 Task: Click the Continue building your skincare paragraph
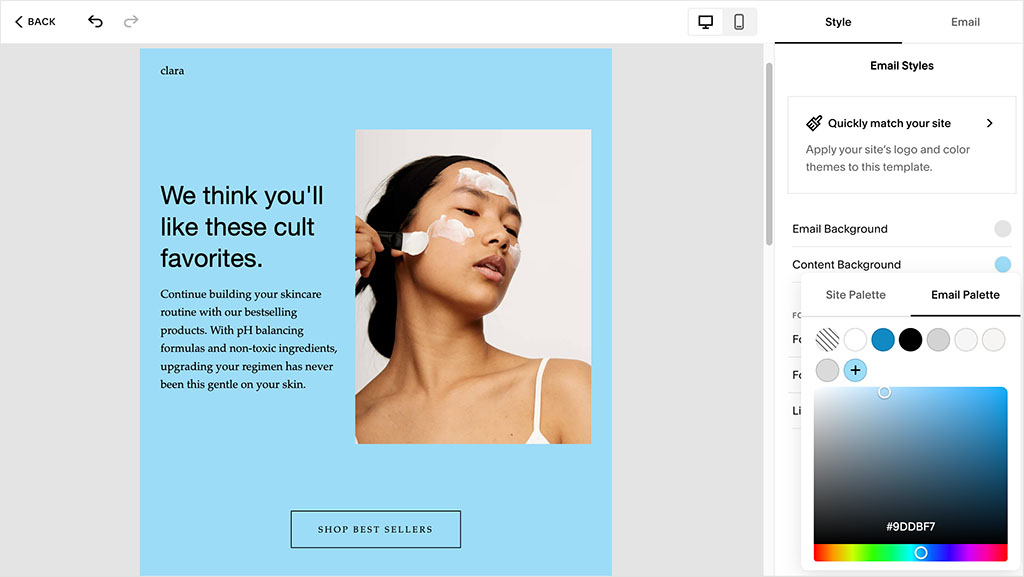click(248, 339)
